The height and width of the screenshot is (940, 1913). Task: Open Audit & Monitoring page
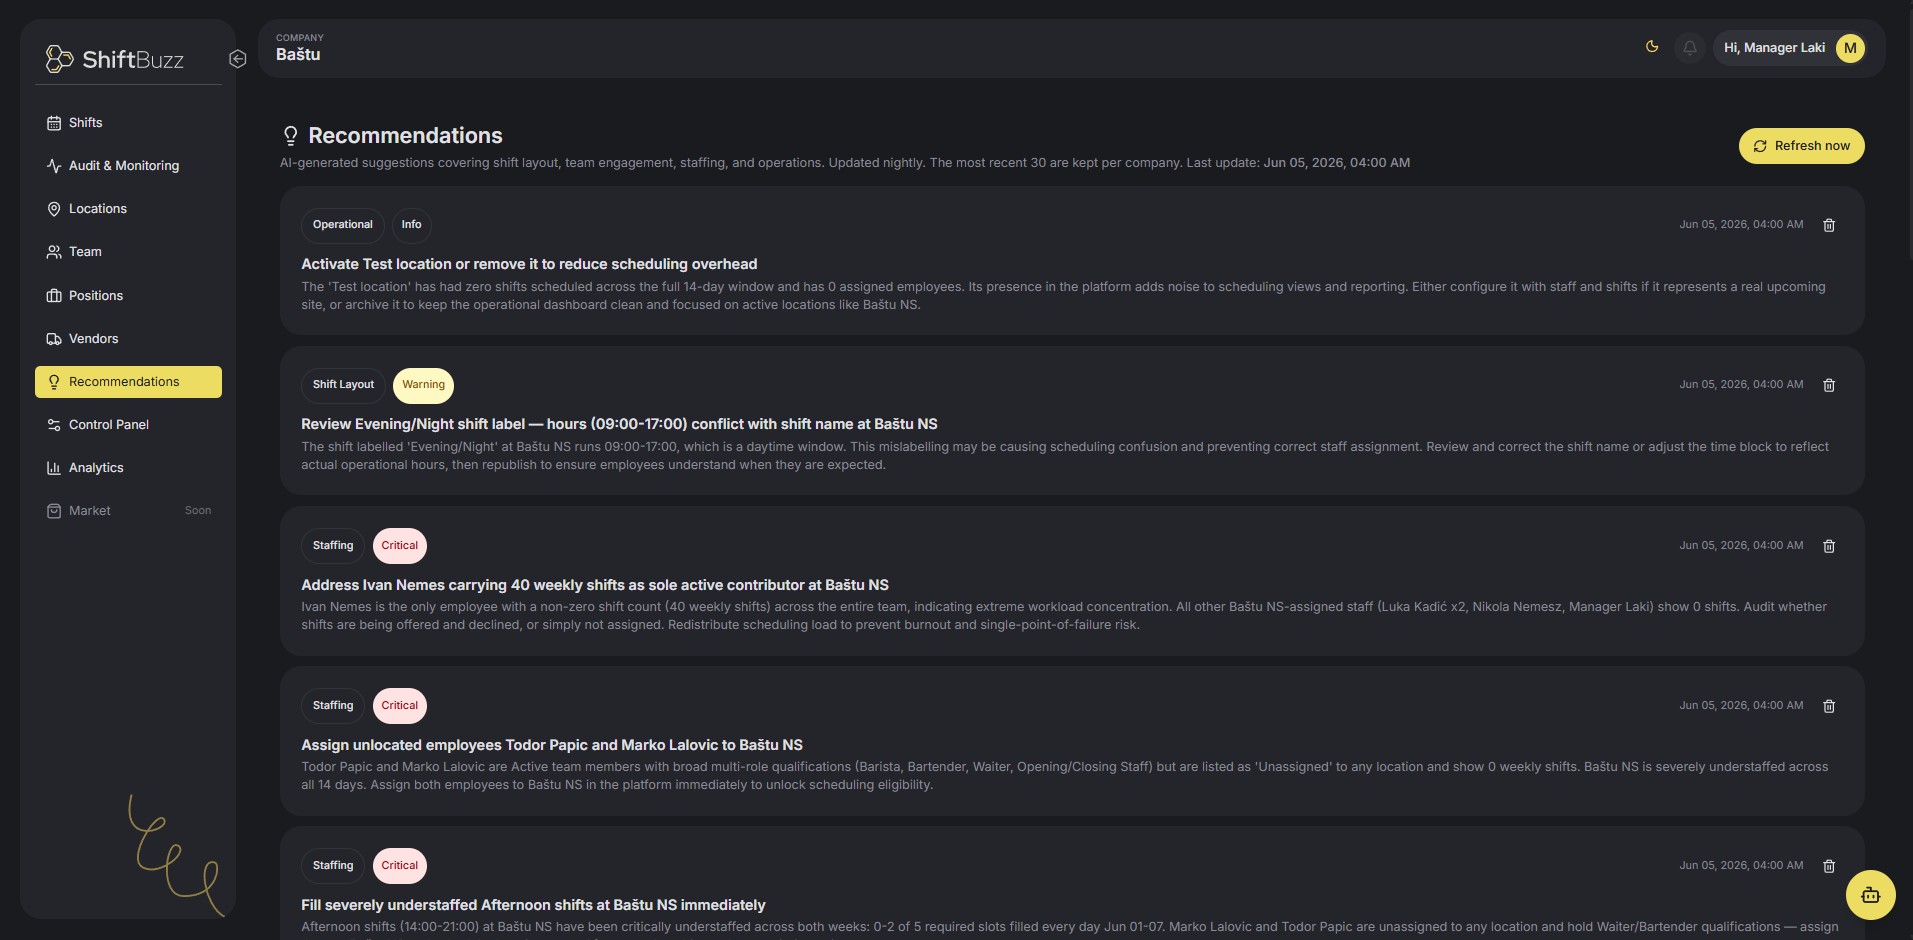pos(128,166)
